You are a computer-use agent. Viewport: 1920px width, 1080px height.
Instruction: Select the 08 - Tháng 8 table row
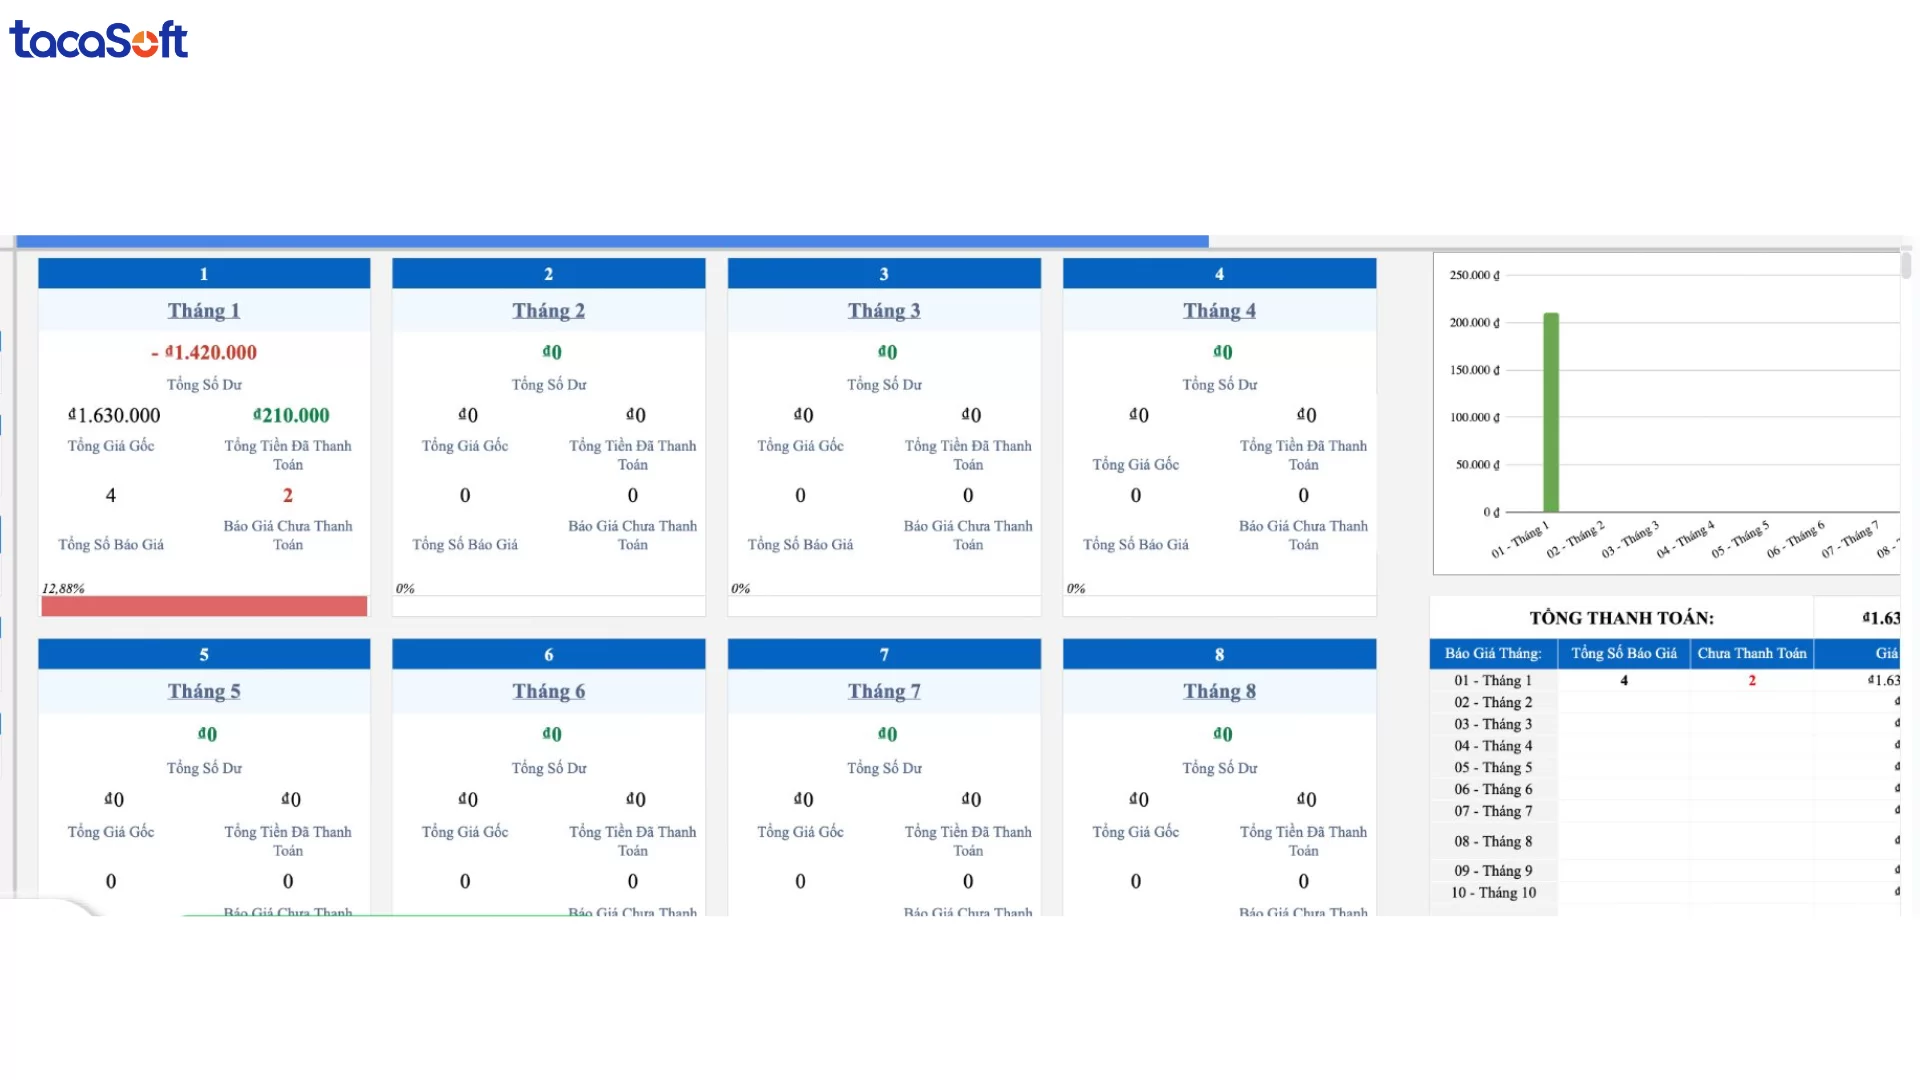tap(1493, 842)
